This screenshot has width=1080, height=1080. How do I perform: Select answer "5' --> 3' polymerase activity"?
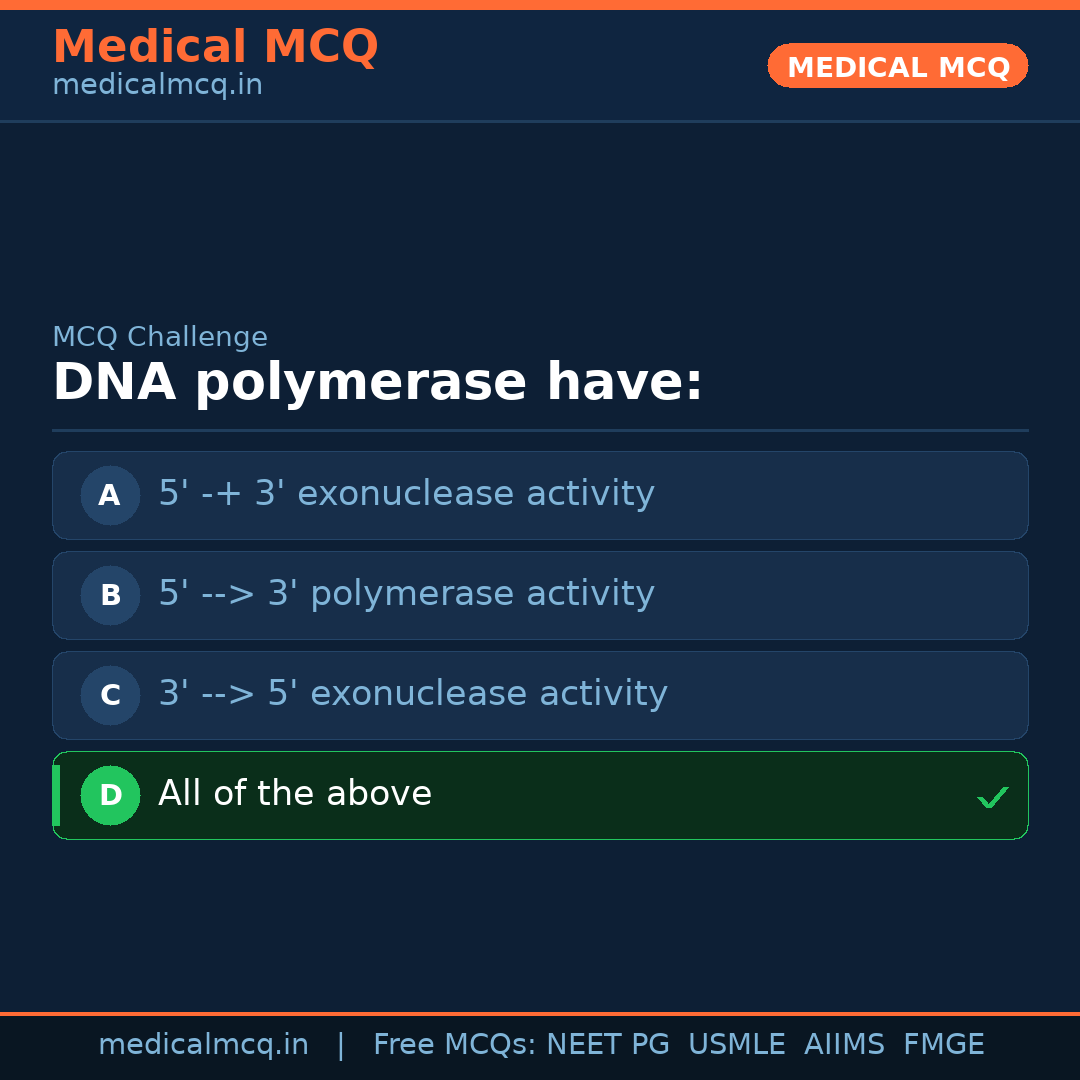point(406,594)
